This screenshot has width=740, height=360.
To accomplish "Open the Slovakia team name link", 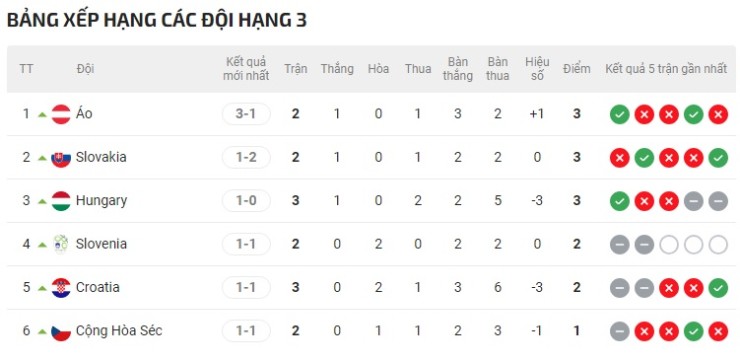I will pos(101,157).
